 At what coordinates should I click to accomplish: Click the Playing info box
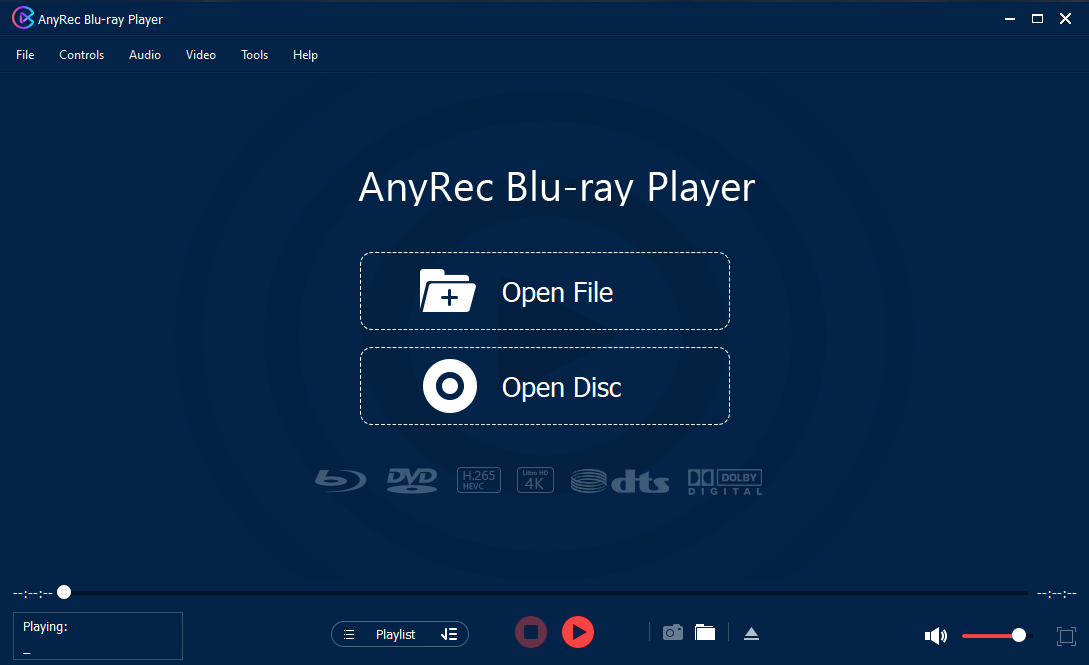[98, 636]
